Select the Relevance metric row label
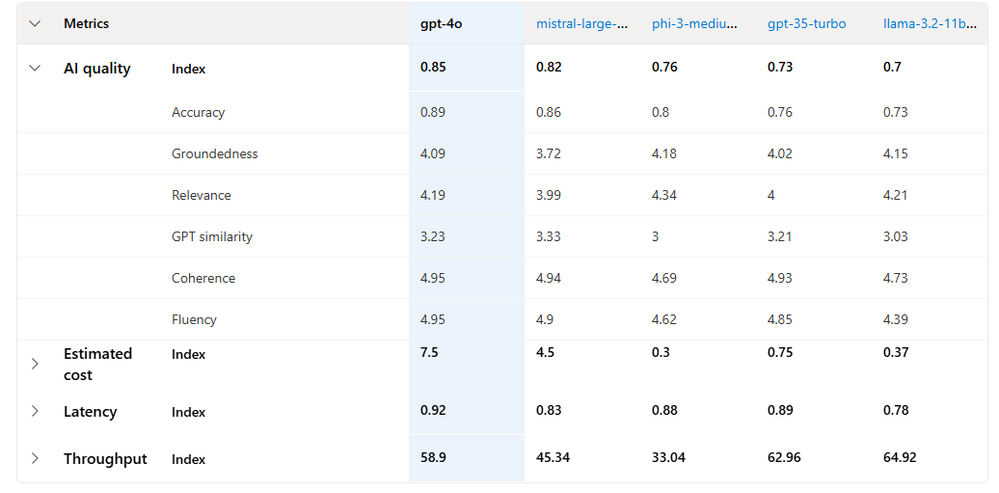Screen dimensions: 999x493 pos(201,195)
